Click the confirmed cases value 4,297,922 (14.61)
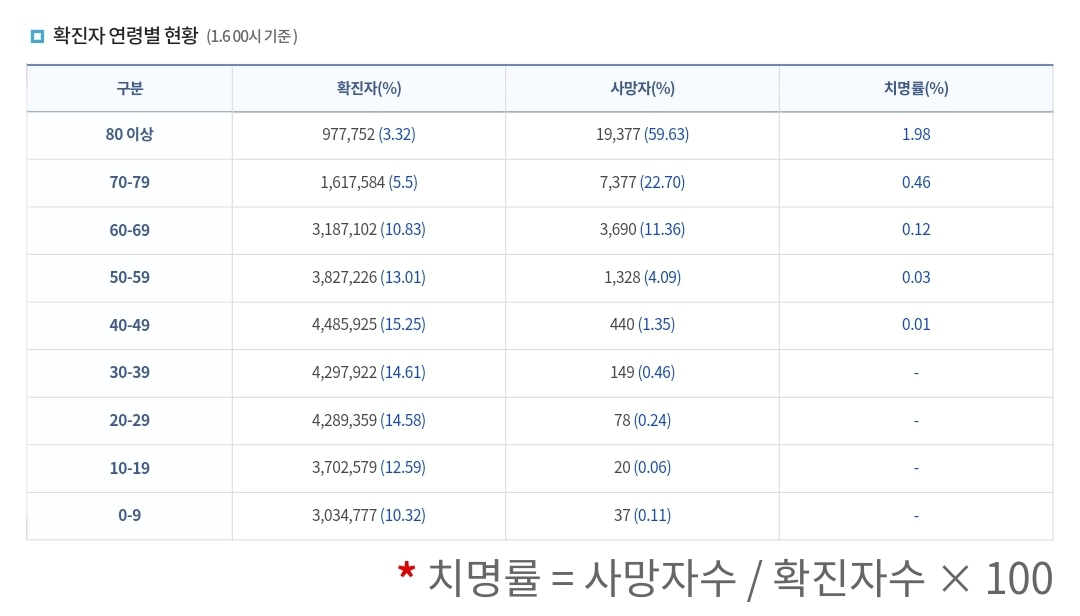Viewport: 1080px width, 616px height. (x=368, y=373)
